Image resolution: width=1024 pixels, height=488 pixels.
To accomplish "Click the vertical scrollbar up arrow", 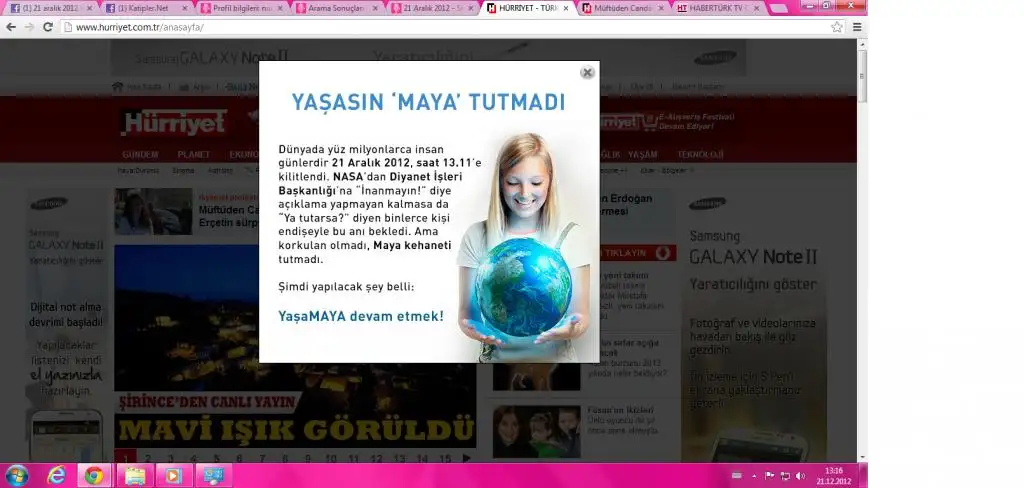I will tap(862, 44).
